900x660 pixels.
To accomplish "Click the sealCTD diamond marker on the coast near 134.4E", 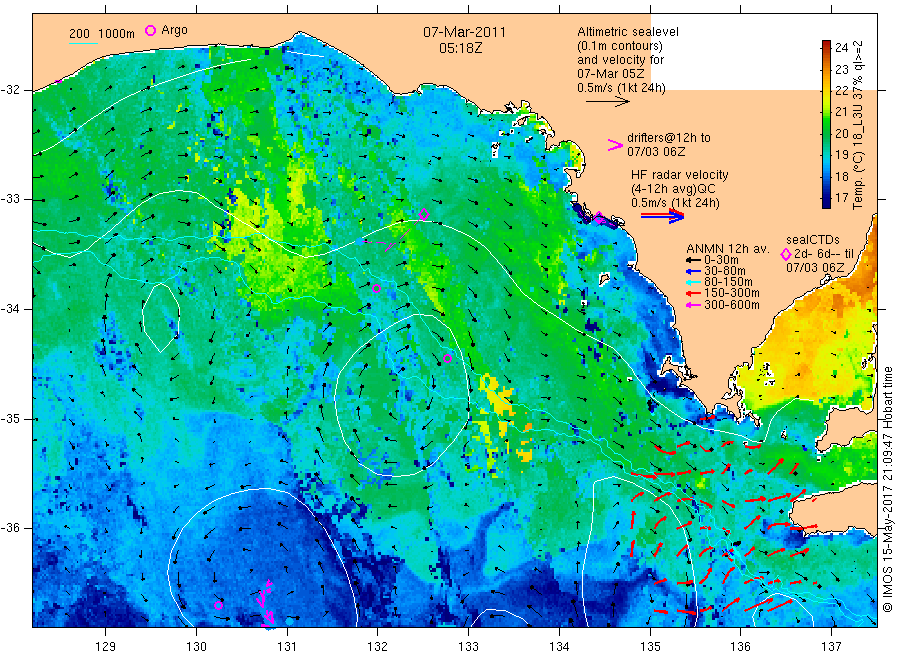I will coord(599,218).
